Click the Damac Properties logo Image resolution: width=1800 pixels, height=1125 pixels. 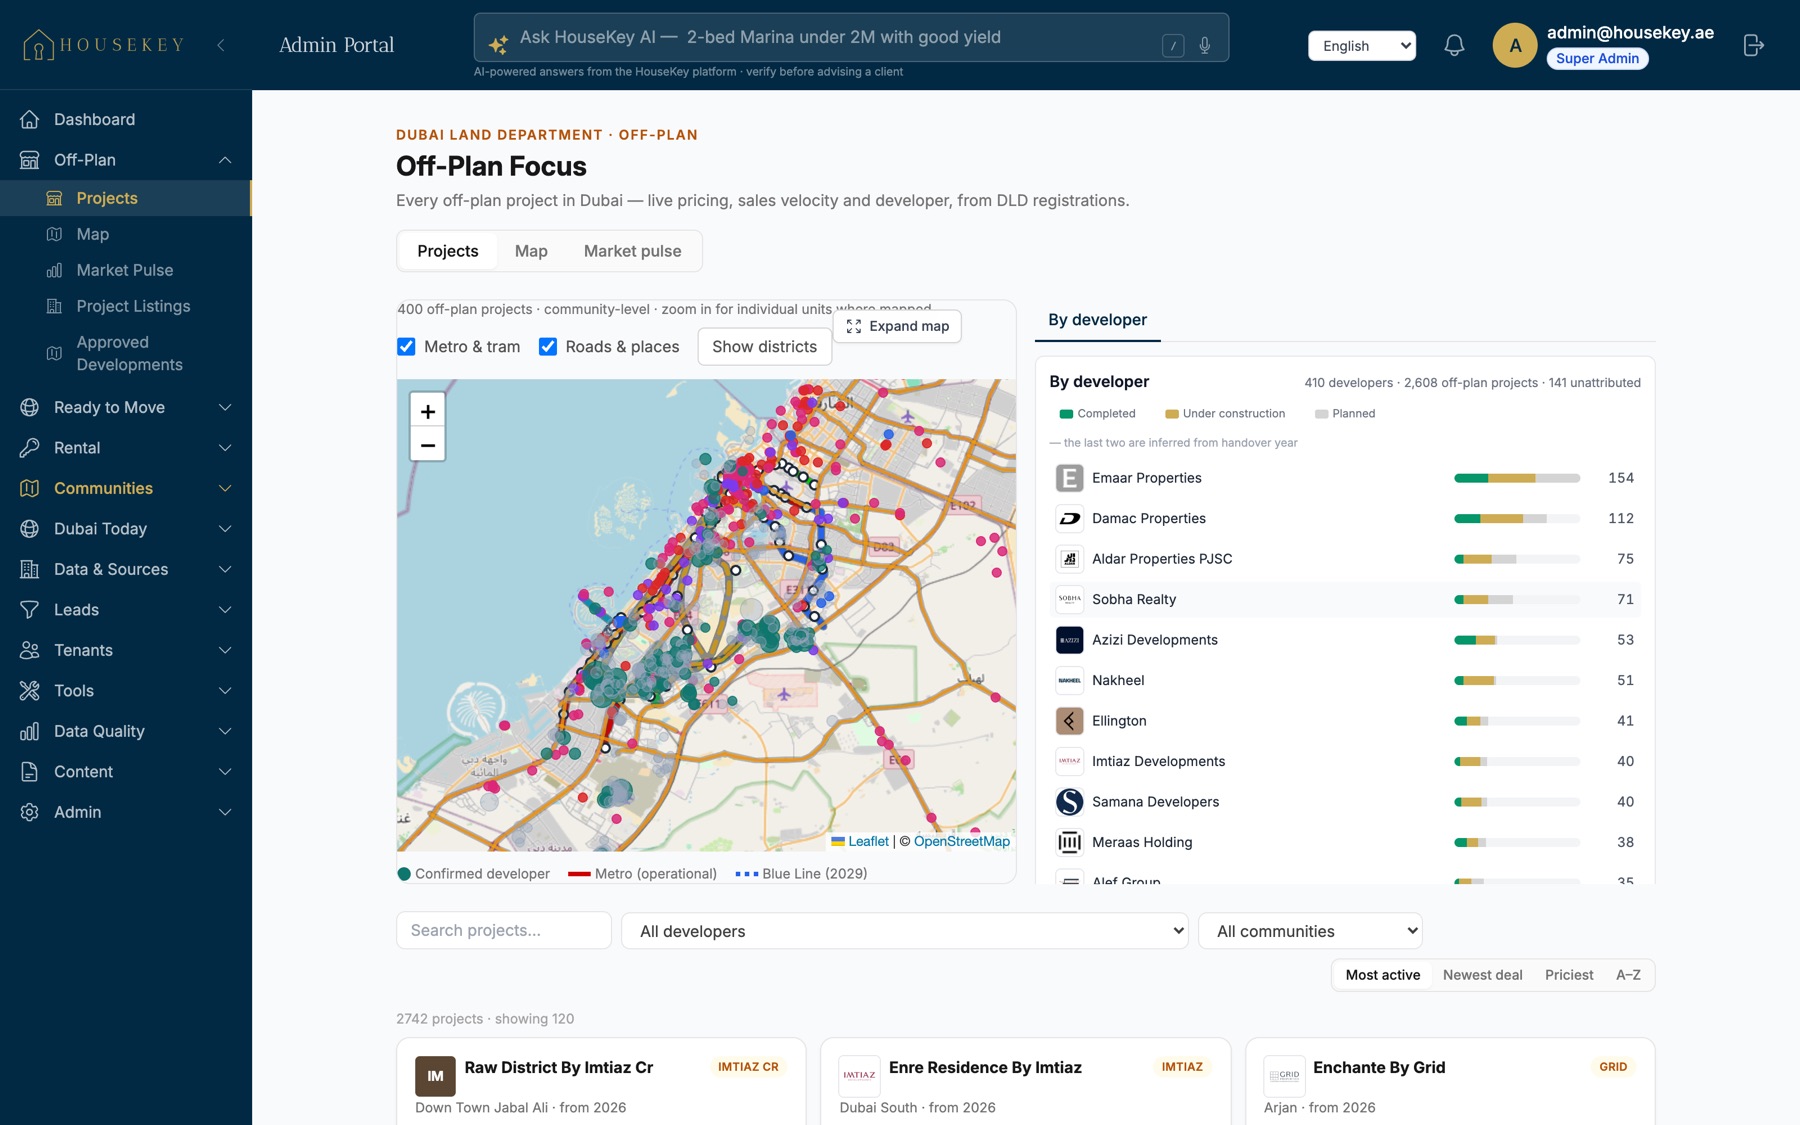click(x=1069, y=518)
